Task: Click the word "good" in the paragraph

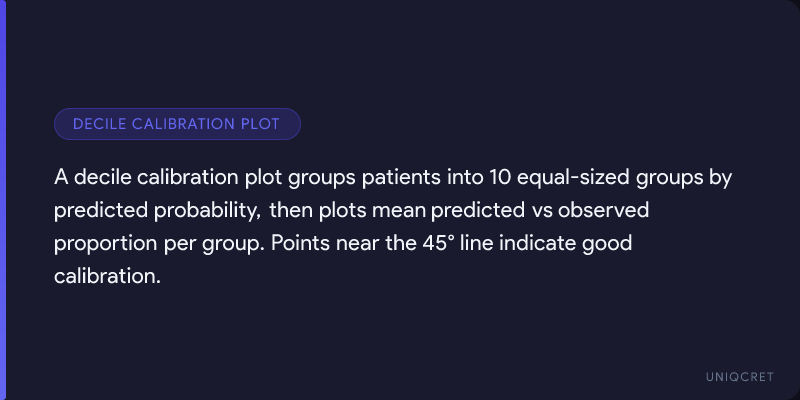Action: pos(608,244)
